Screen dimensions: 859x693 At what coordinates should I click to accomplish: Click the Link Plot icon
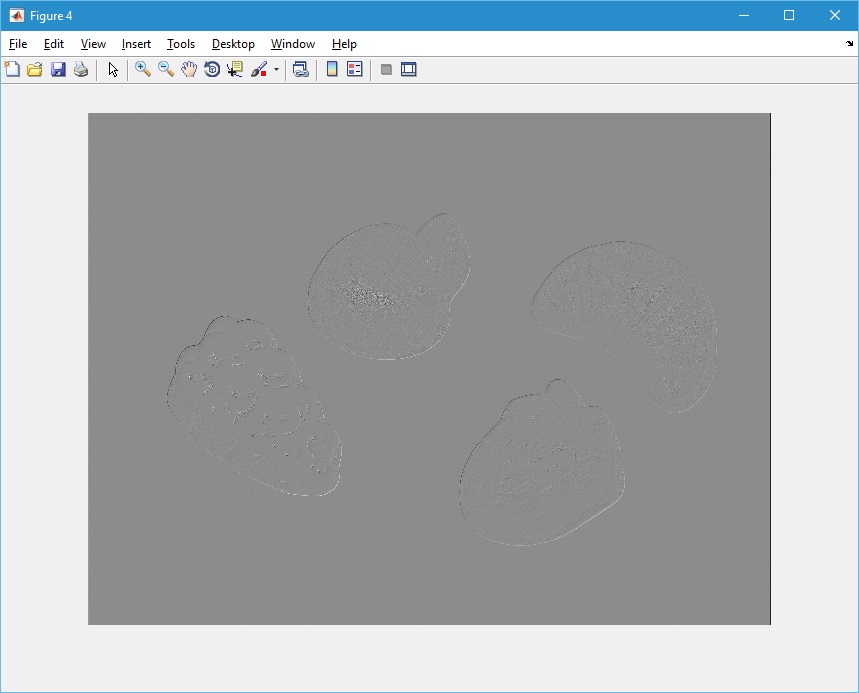[x=300, y=69]
